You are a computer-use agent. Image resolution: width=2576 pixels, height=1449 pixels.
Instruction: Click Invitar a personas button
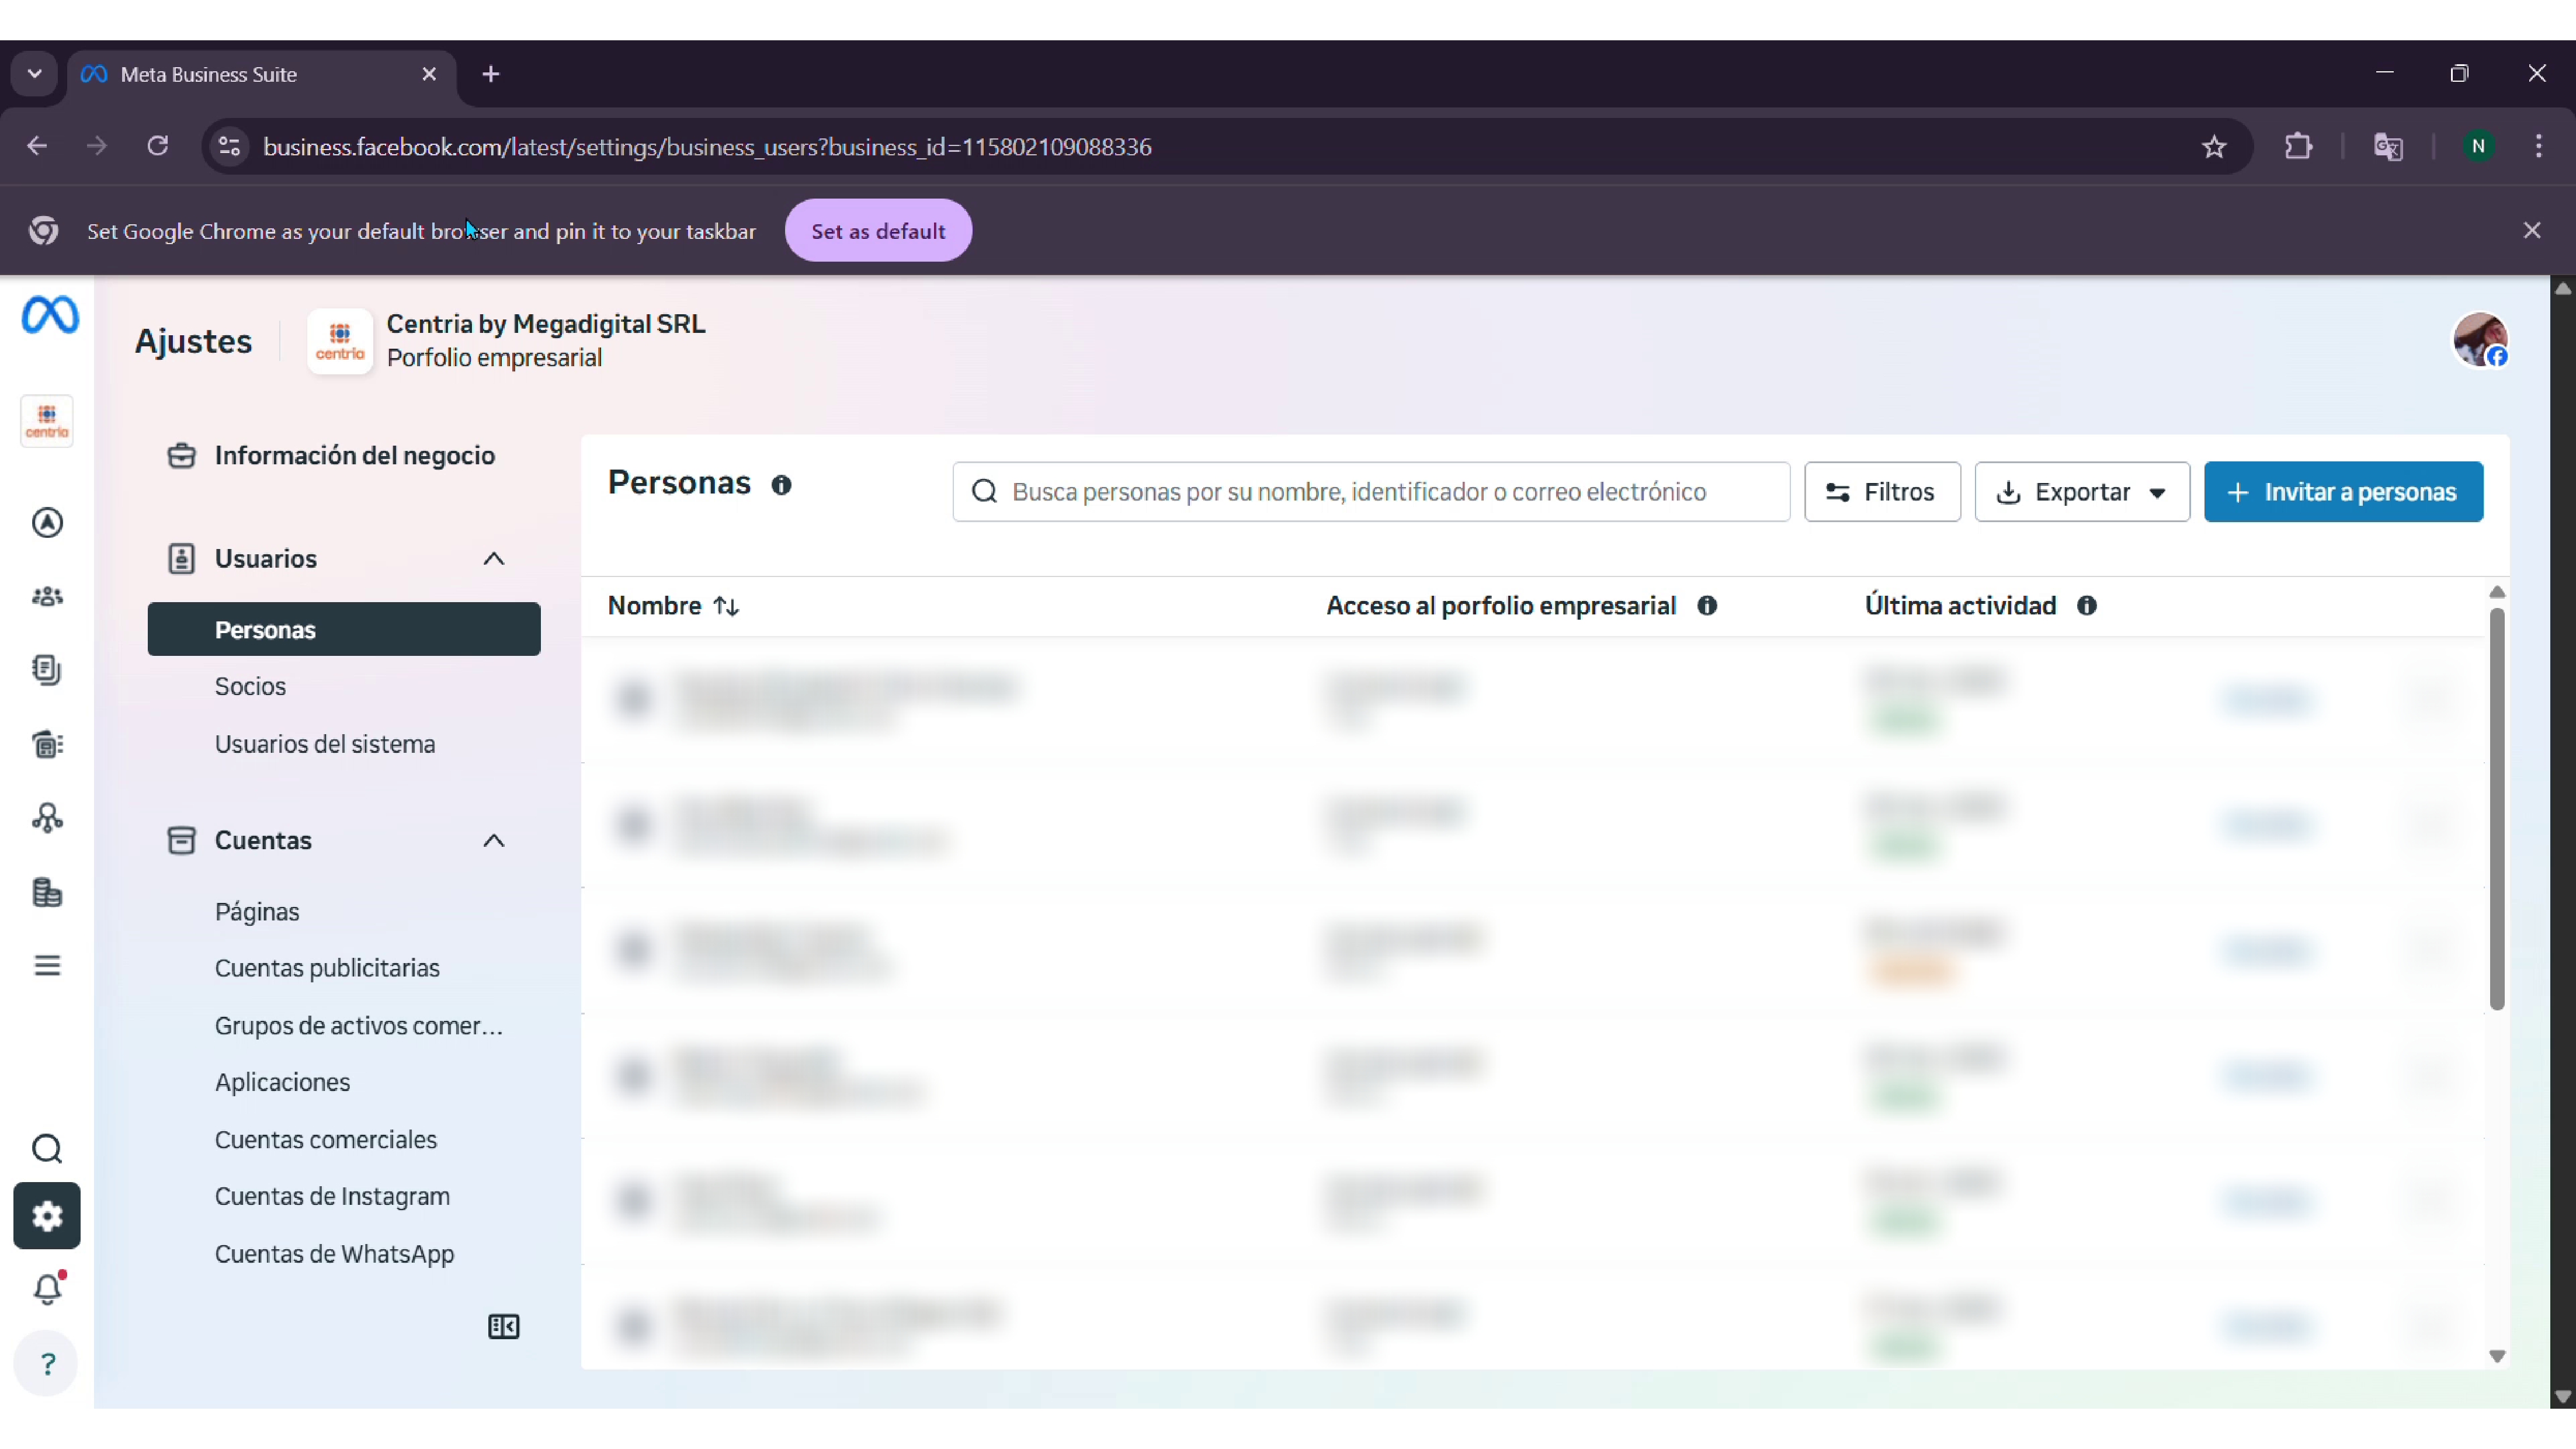coord(2342,492)
